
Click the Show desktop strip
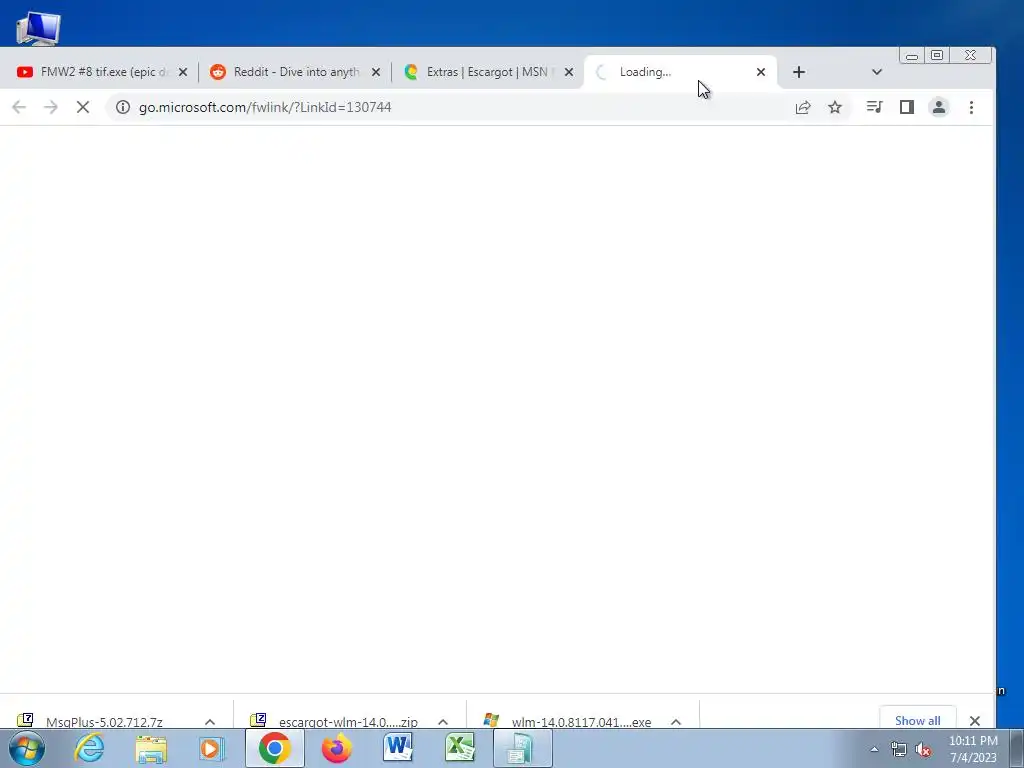(x=1017, y=749)
